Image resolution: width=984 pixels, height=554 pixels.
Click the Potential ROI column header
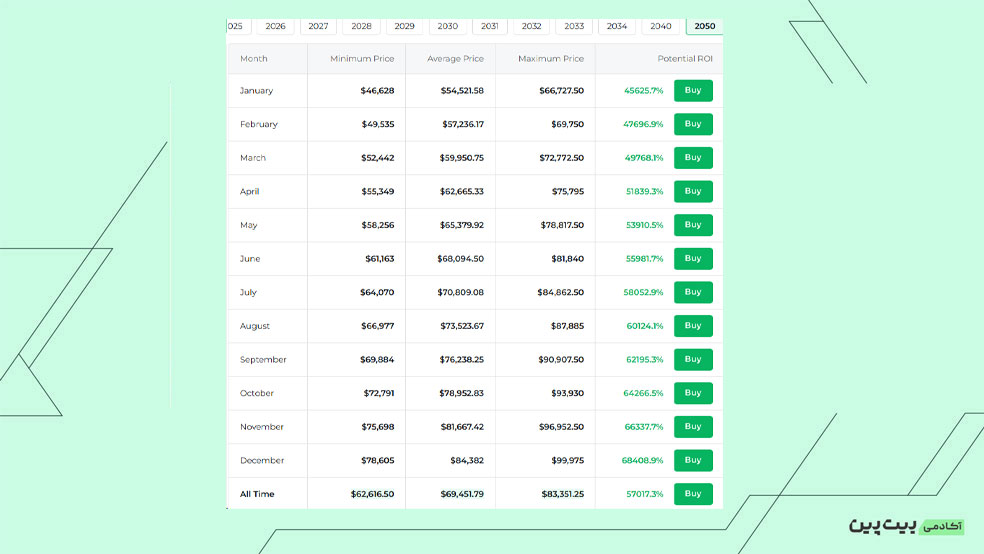tap(691, 59)
